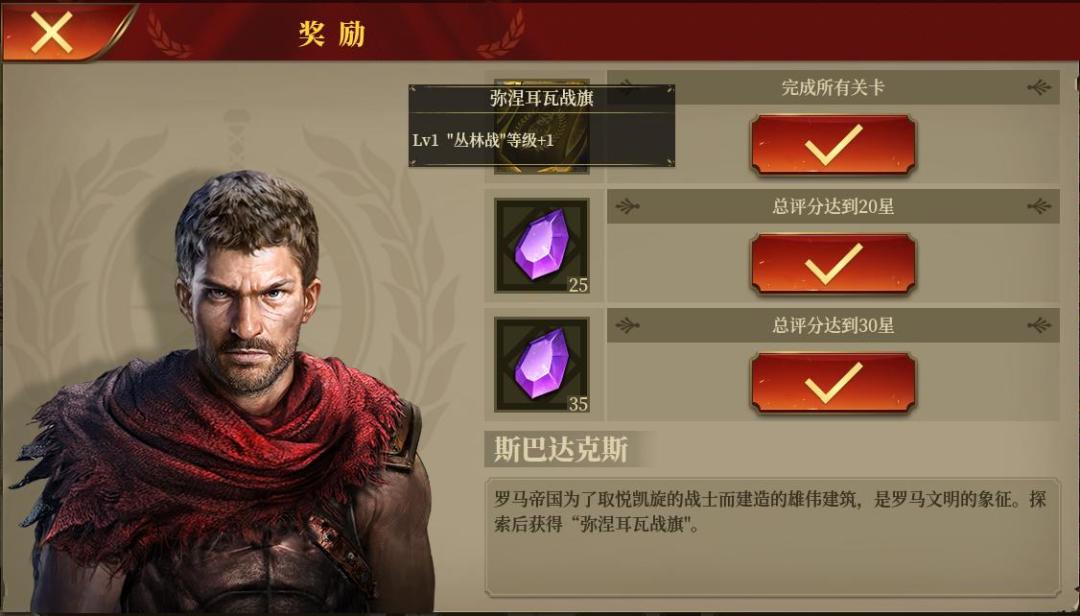Viewport: 1080px width, 616px height.
Task: Click the 斯巴达克斯 name label
Action: (561, 450)
